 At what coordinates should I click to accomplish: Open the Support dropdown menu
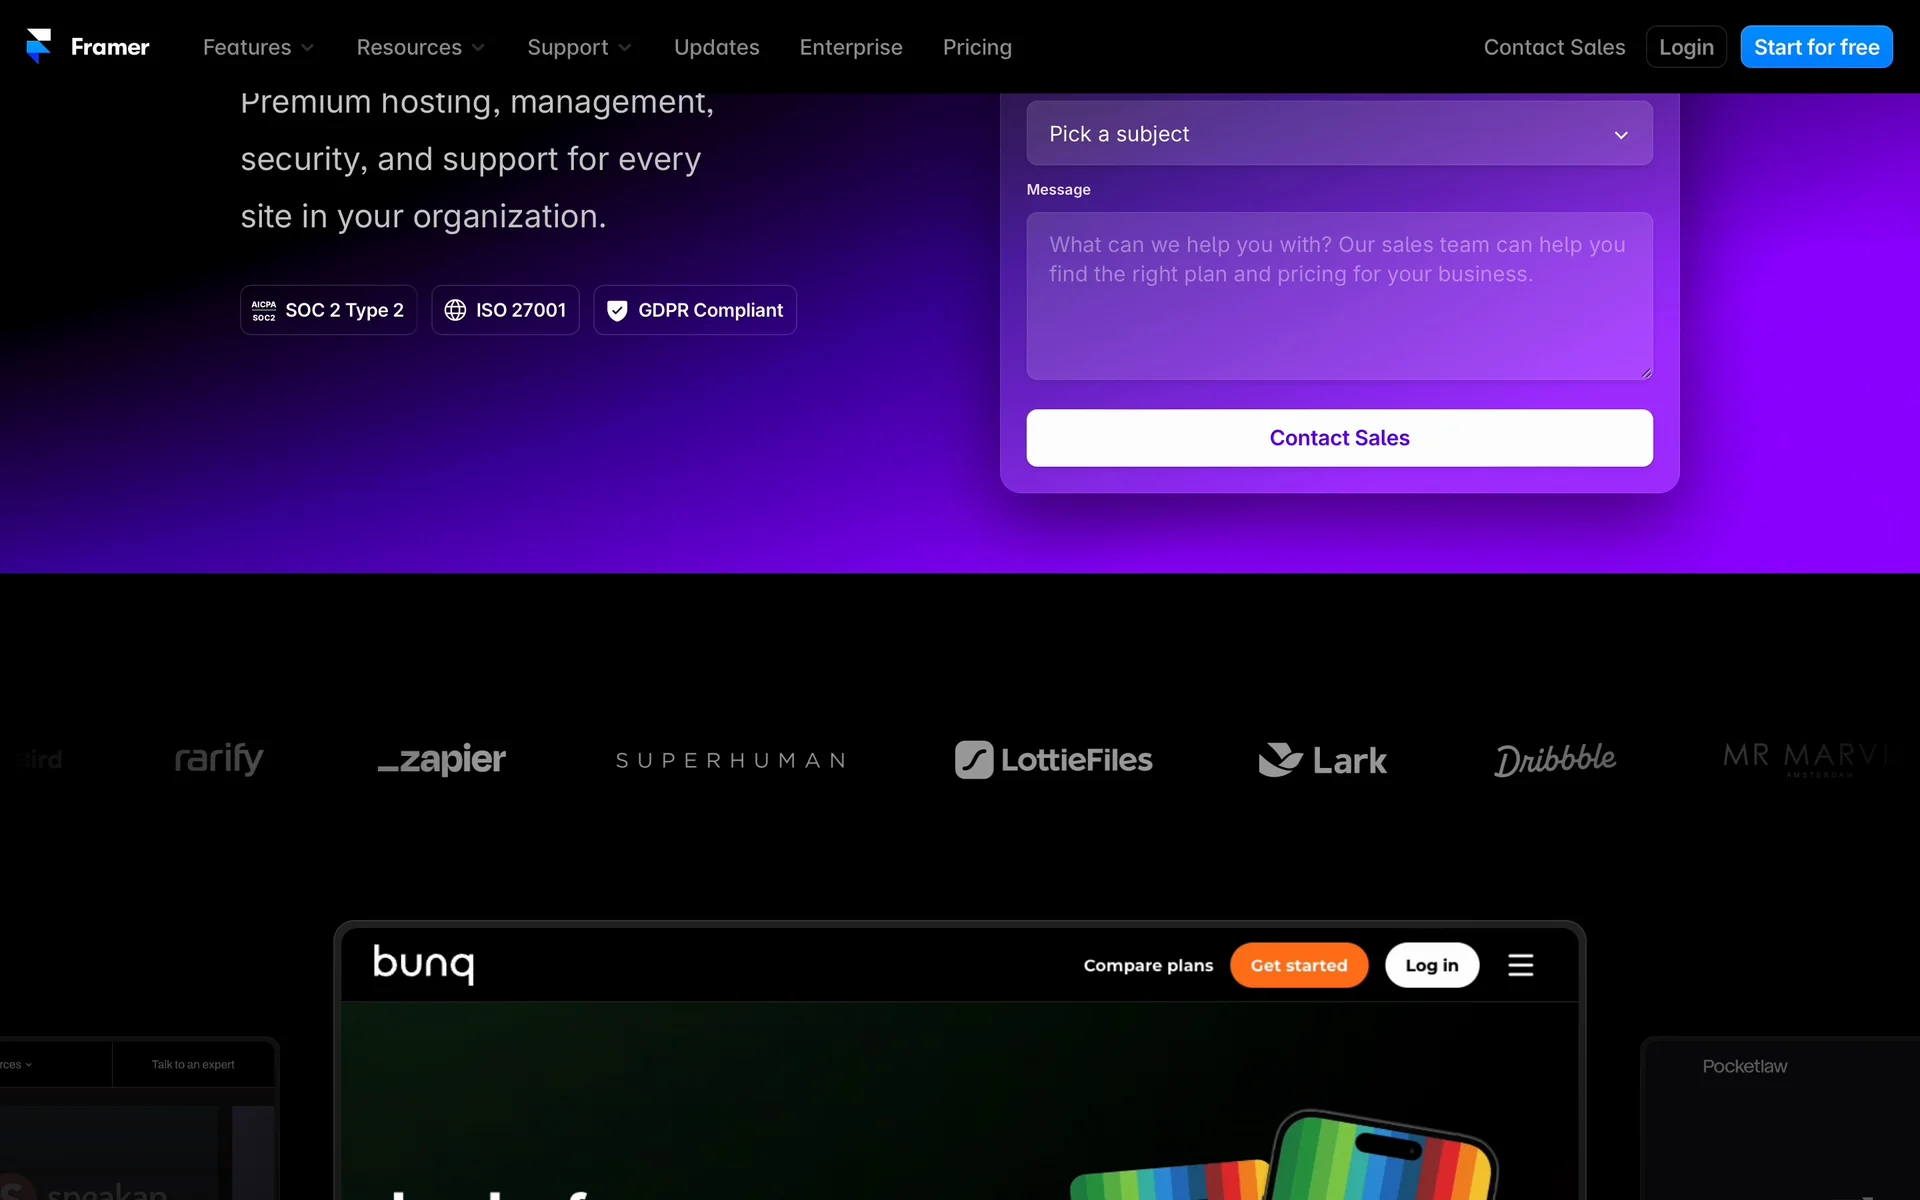tap(579, 47)
